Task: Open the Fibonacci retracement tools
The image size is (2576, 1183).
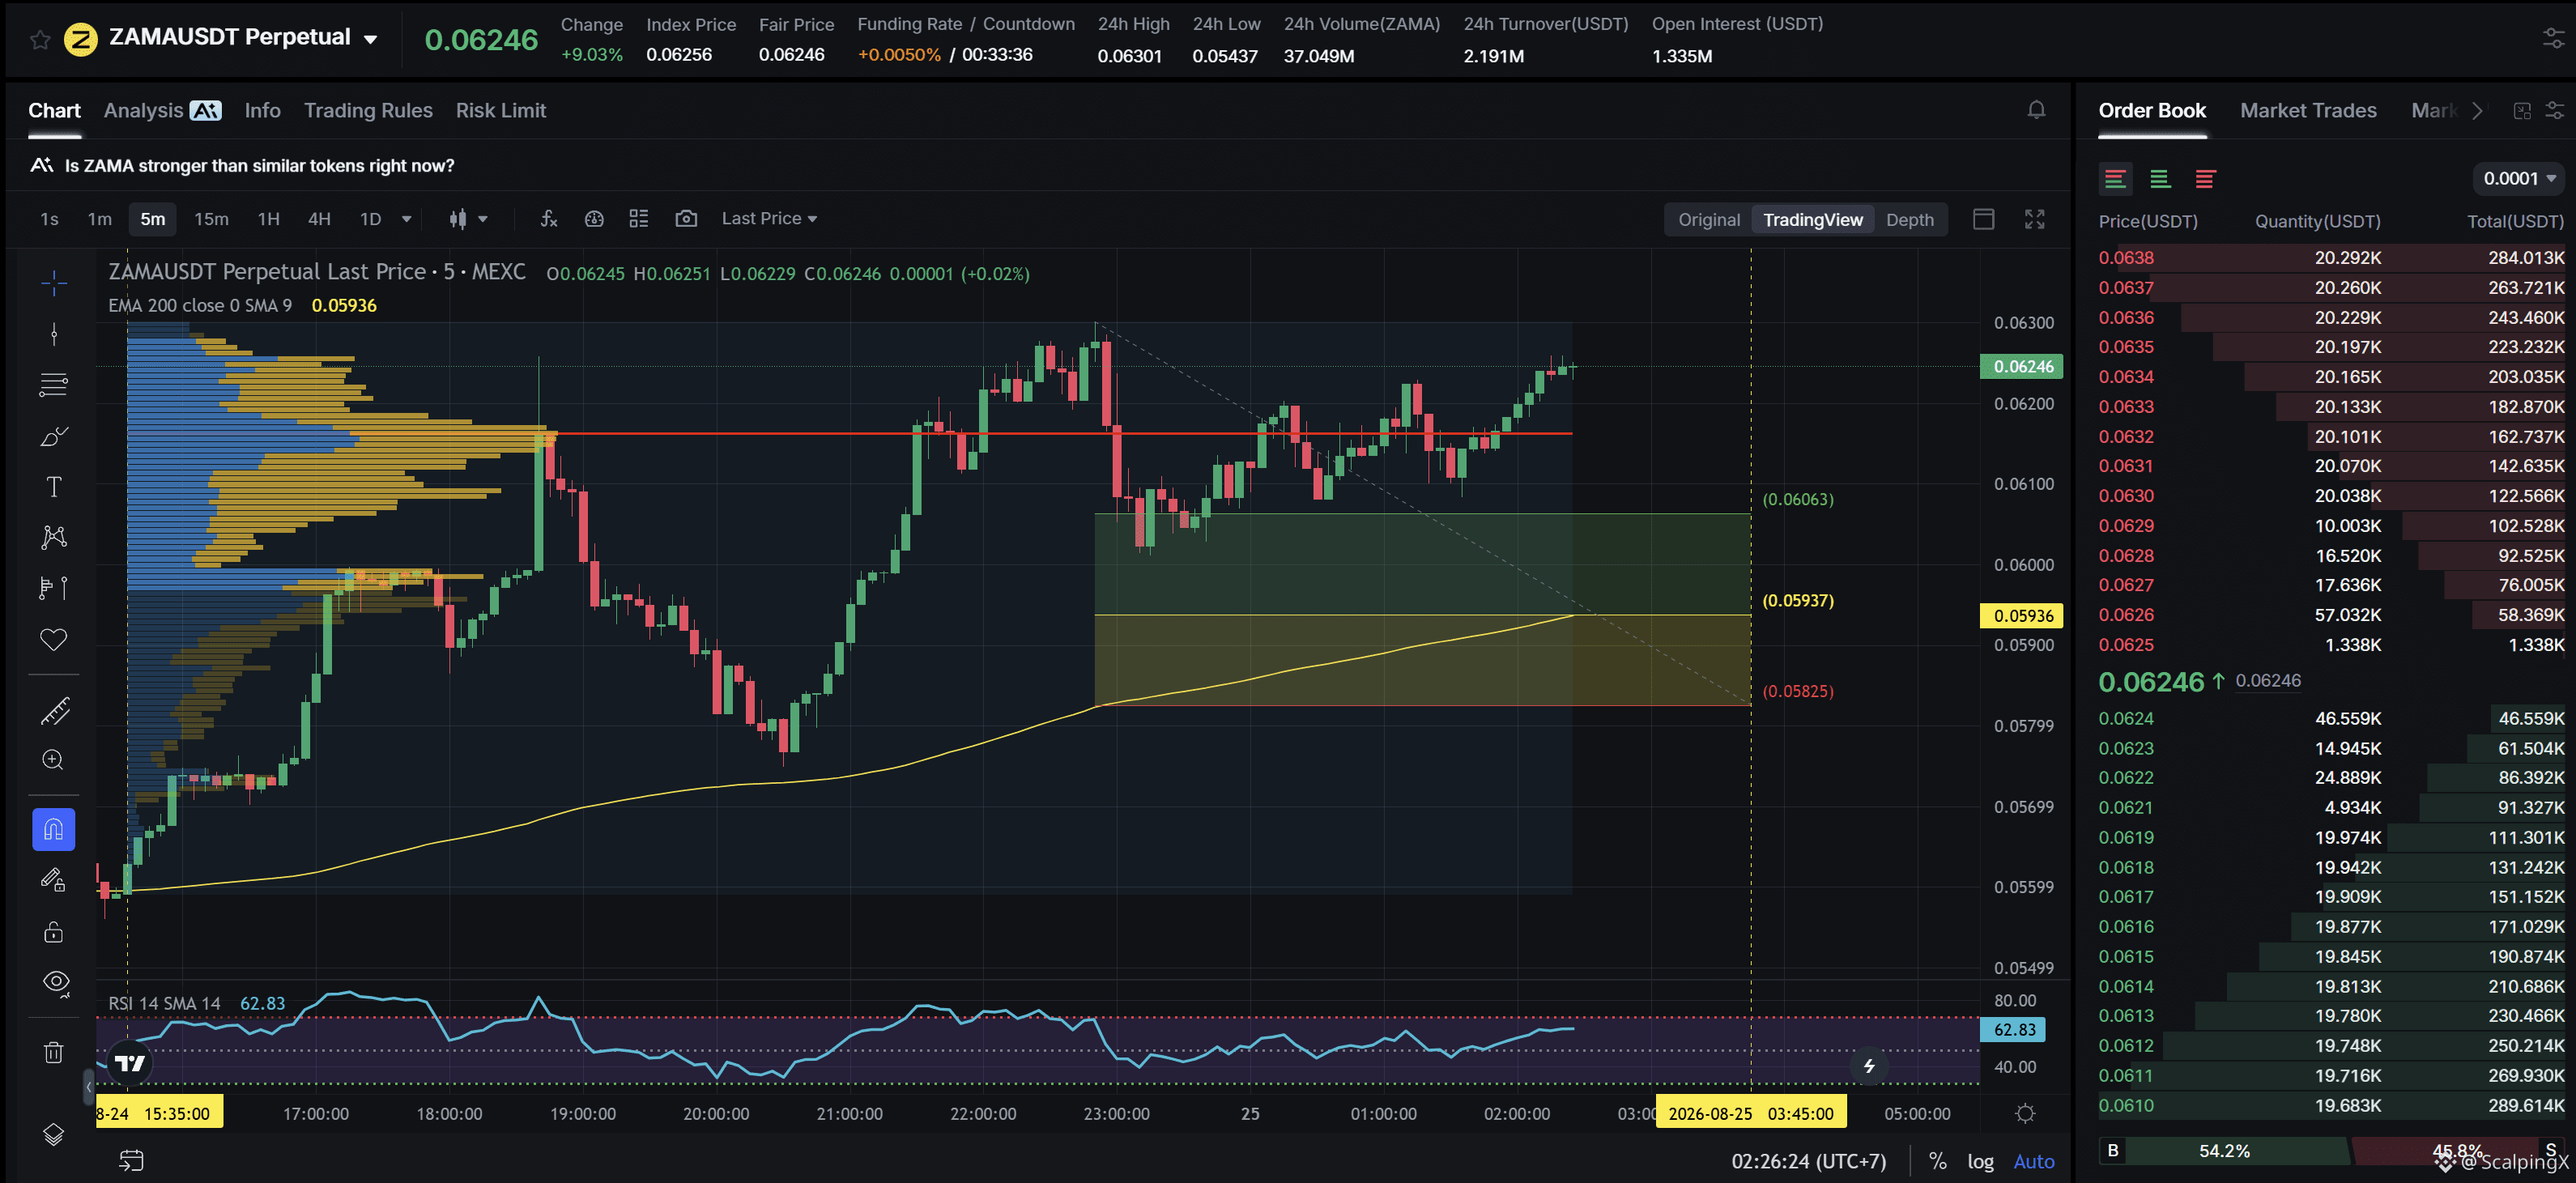Action: (54, 385)
